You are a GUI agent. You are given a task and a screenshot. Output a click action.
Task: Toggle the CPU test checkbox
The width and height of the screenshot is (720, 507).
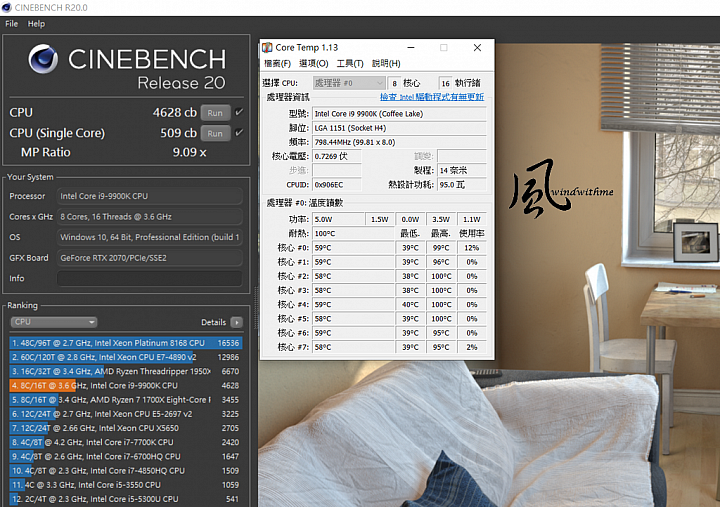(x=239, y=112)
